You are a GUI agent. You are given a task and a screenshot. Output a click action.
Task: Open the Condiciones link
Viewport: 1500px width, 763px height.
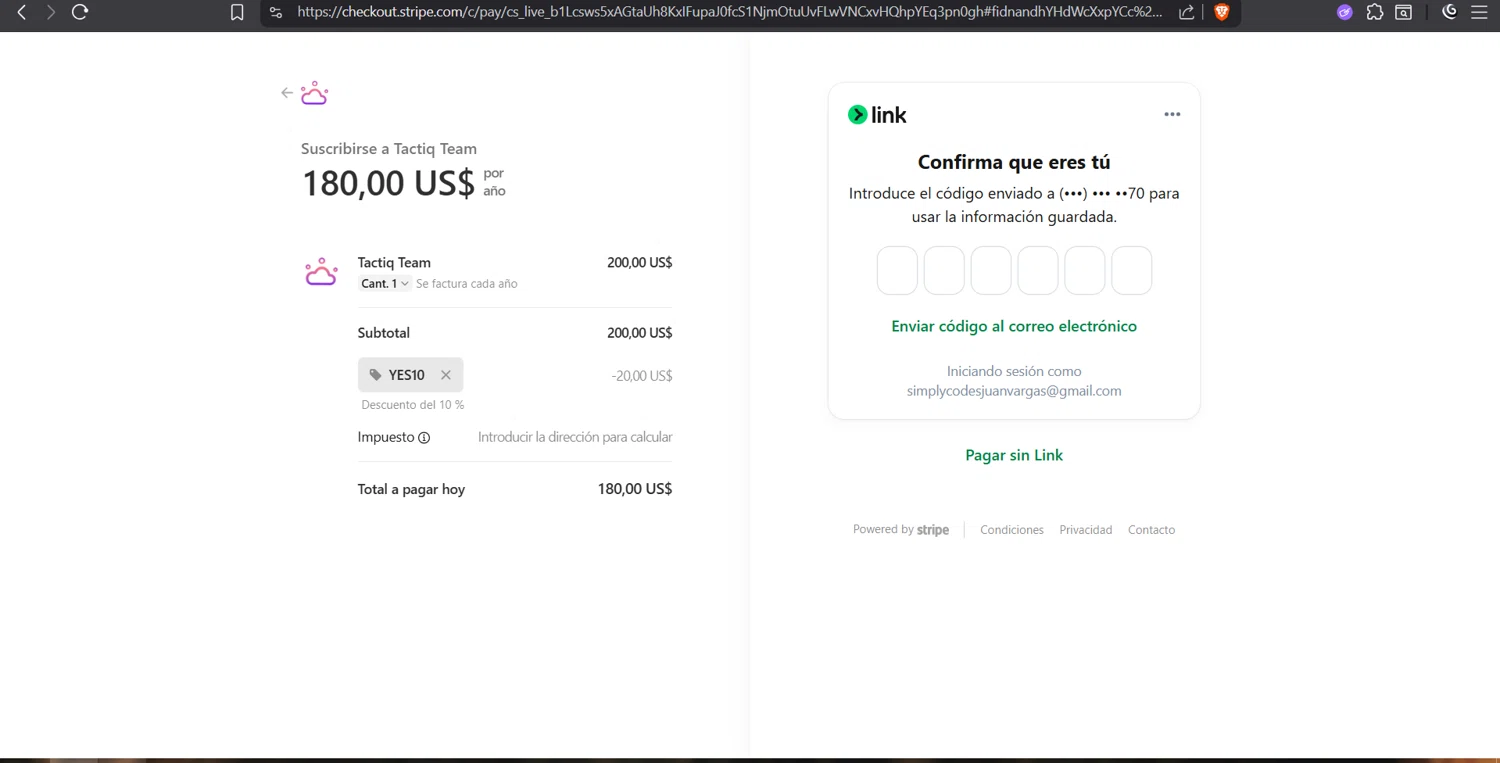[1012, 530]
